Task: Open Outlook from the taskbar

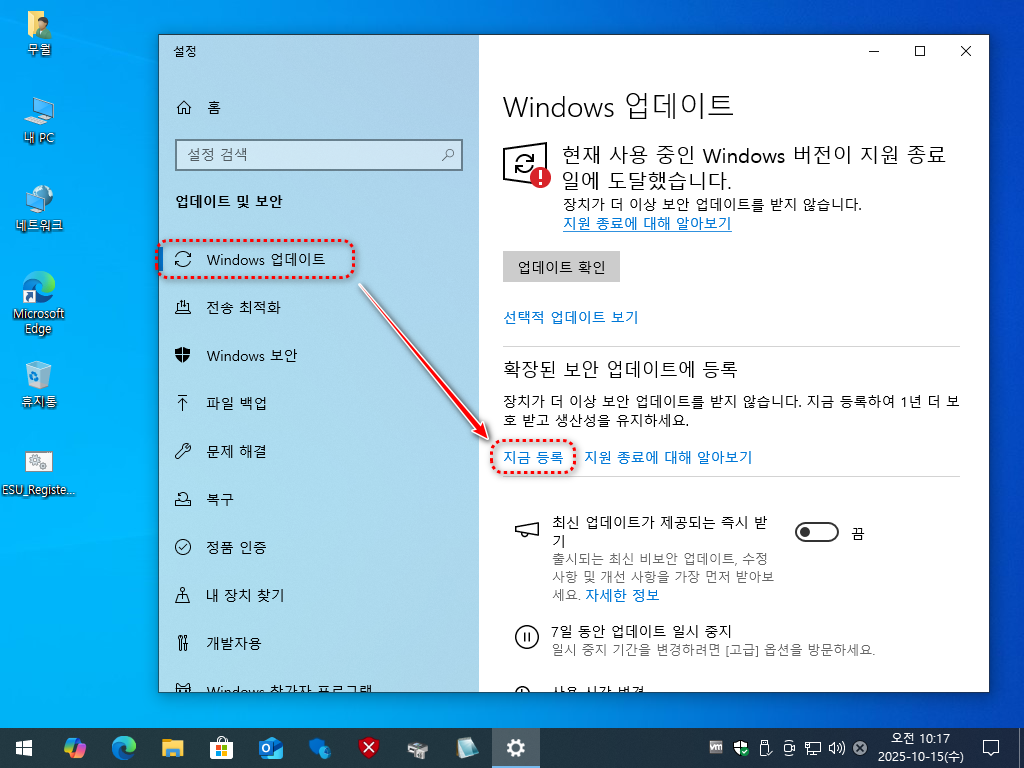Action: 270,748
